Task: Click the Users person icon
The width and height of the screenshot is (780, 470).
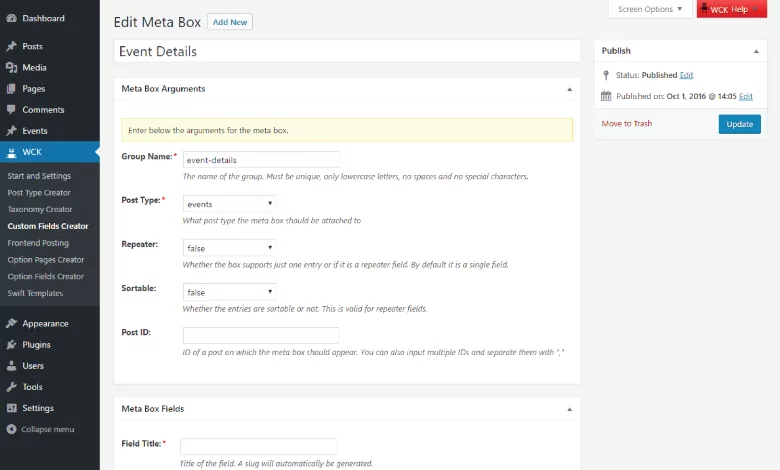Action: [11, 366]
